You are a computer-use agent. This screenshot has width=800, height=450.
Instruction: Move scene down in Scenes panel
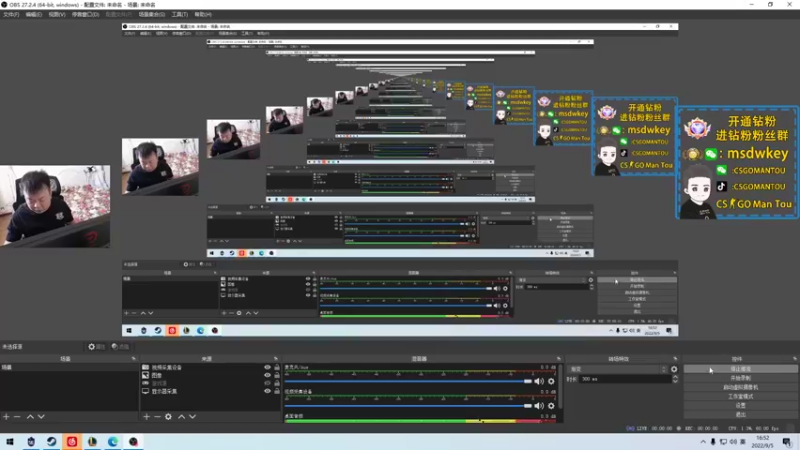click(x=41, y=417)
